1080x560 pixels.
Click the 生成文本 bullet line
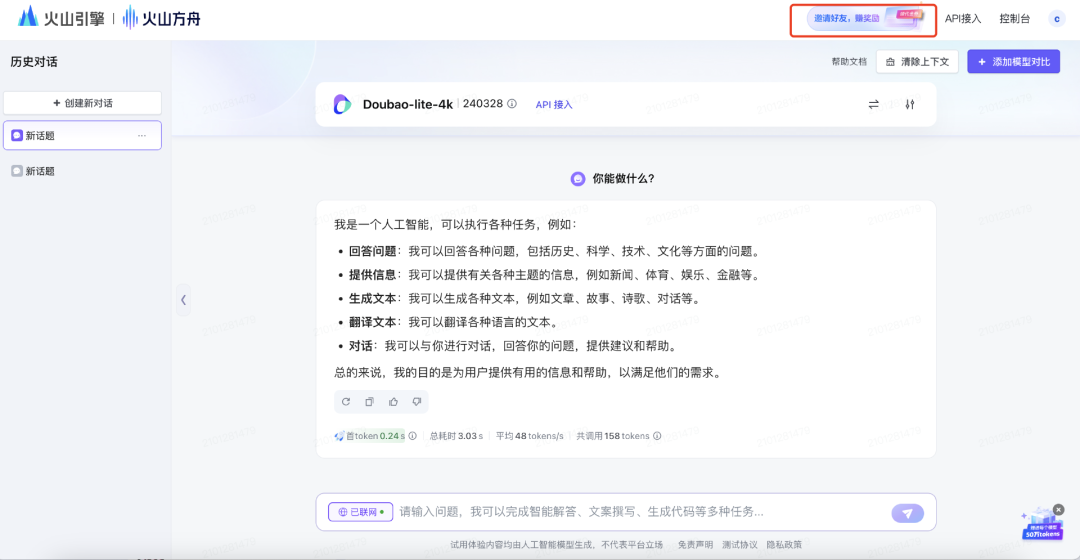point(520,298)
